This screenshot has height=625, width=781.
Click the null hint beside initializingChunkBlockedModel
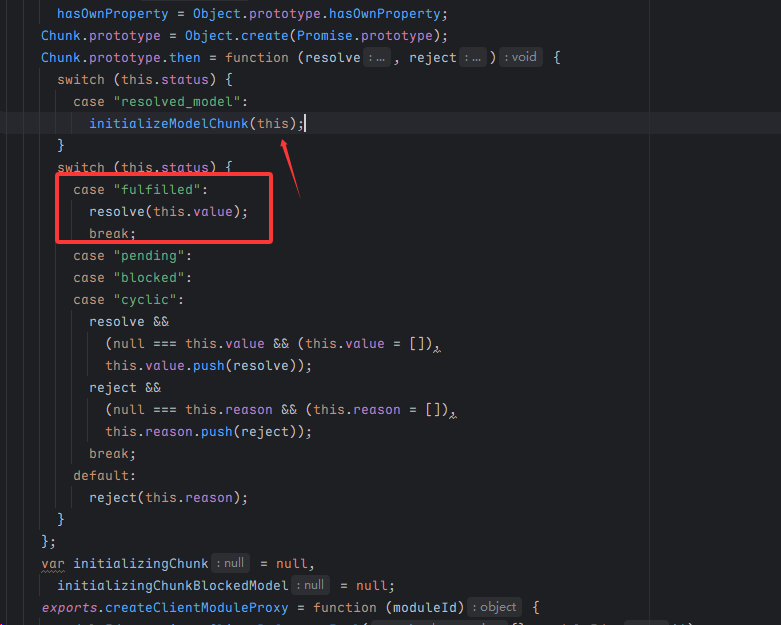(311, 585)
